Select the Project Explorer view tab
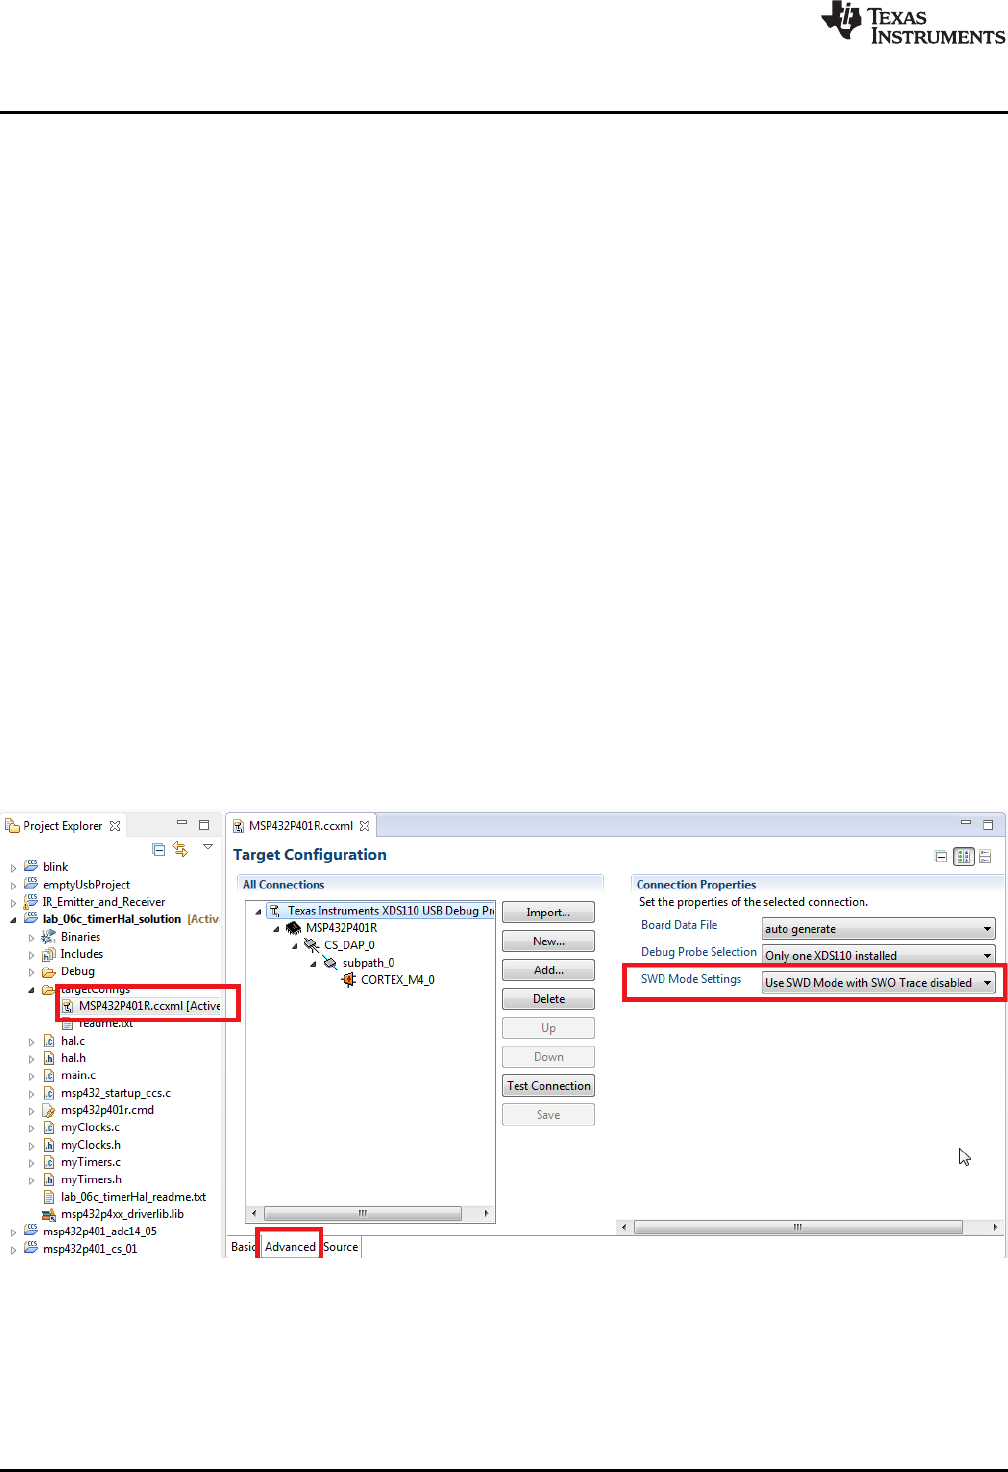This screenshot has width=1008, height=1472. (x=62, y=826)
